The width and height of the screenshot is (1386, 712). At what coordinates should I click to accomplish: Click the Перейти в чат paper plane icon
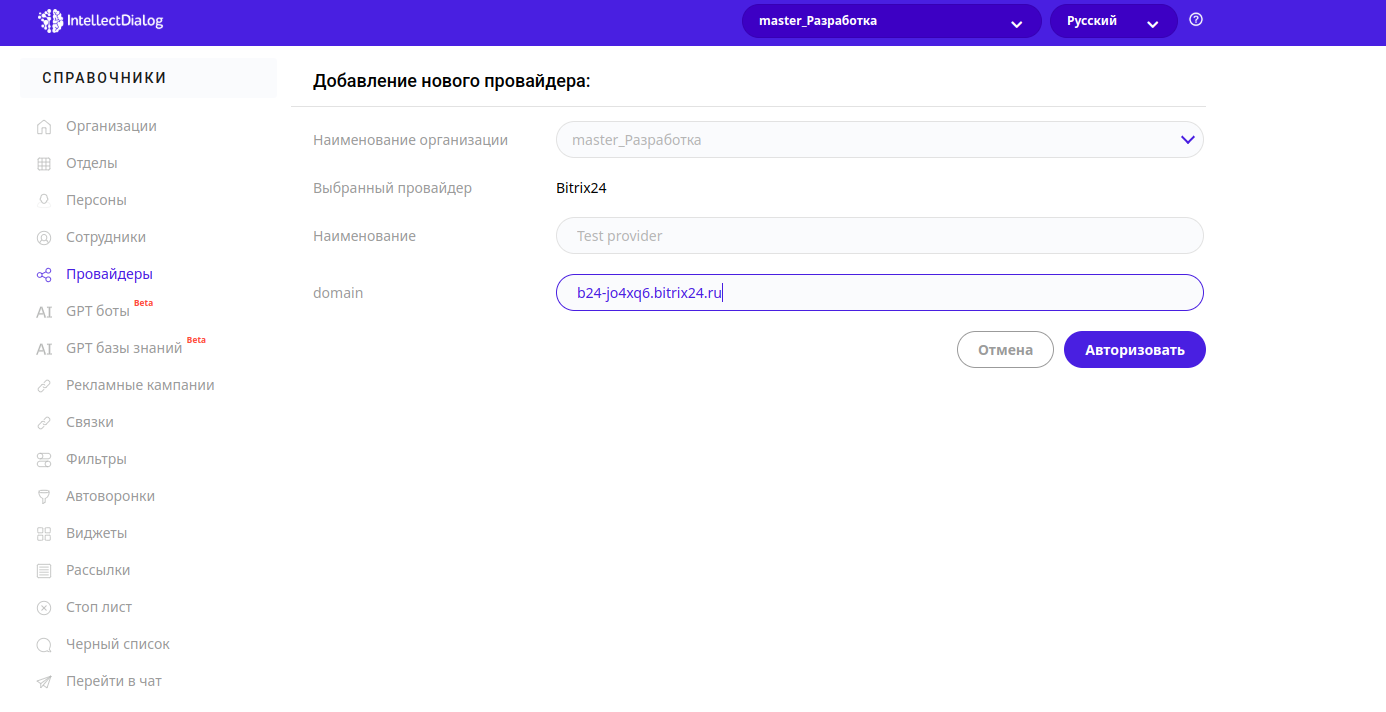pos(44,682)
